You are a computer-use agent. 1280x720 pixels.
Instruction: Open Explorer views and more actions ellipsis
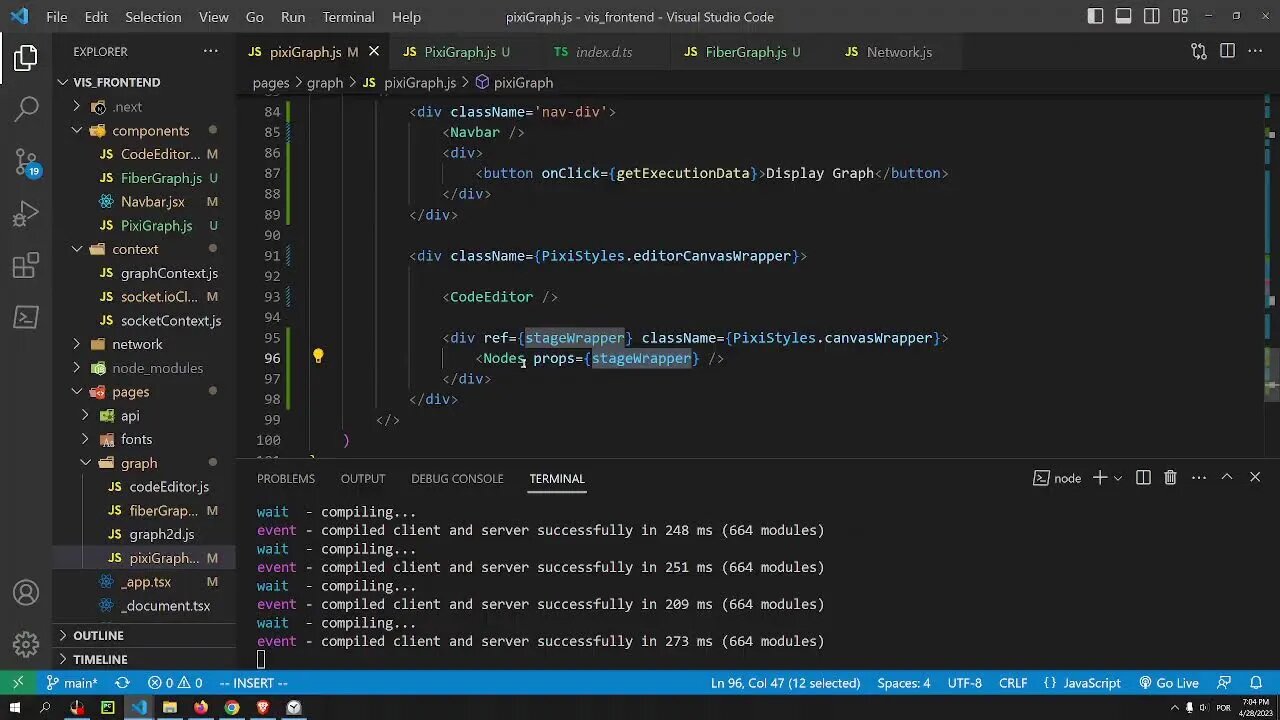210,51
